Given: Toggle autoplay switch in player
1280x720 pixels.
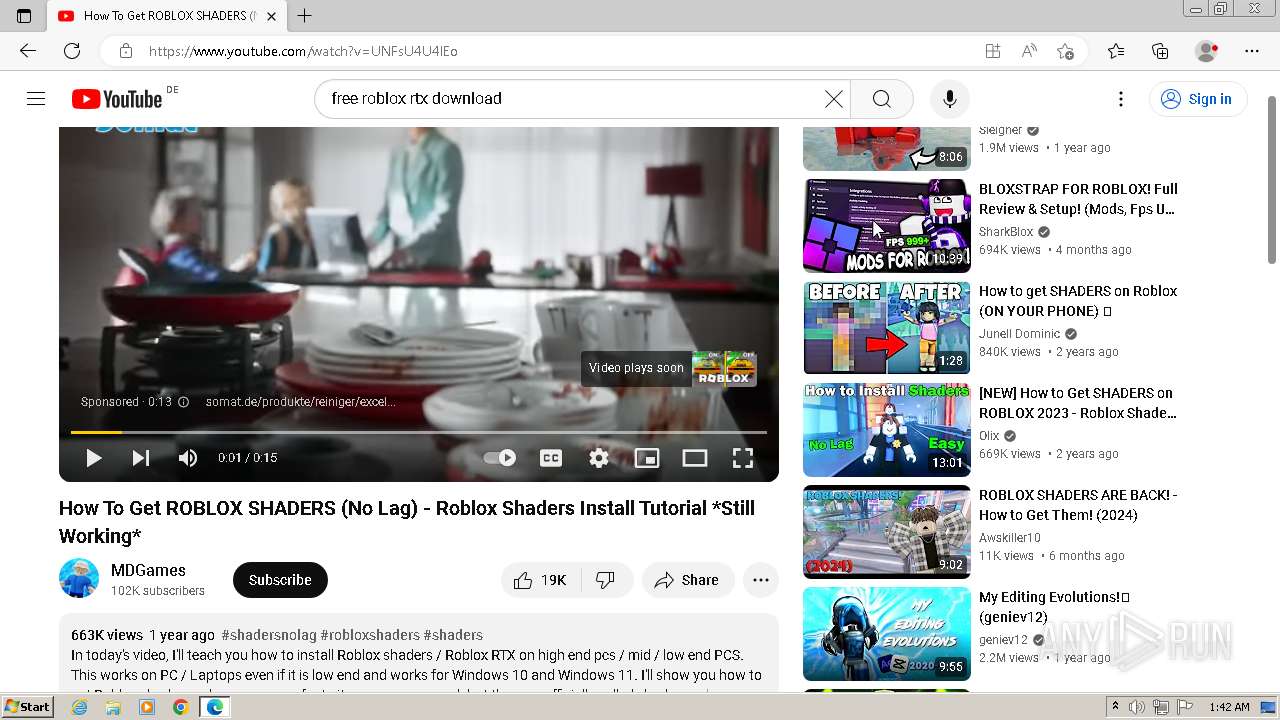Looking at the screenshot, I should click(499, 458).
